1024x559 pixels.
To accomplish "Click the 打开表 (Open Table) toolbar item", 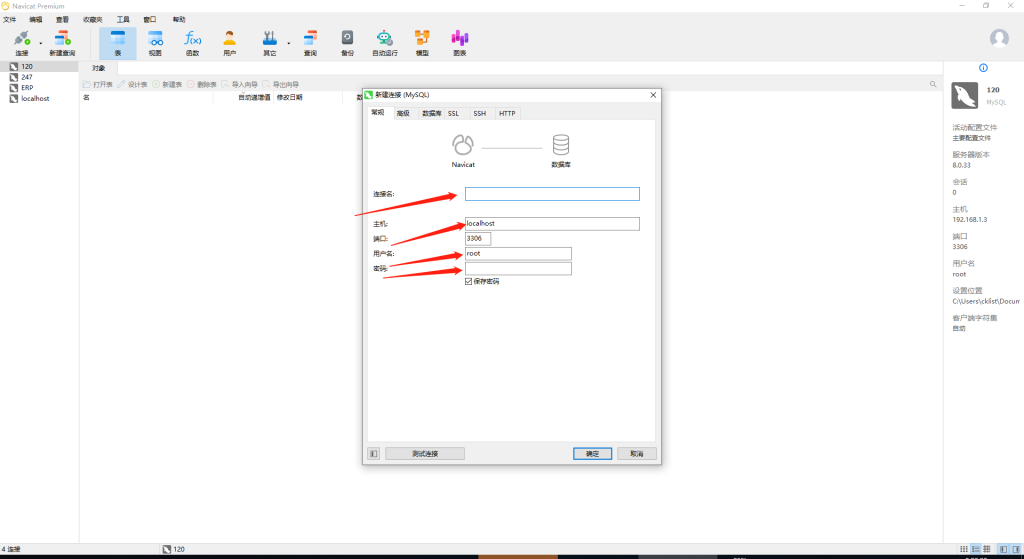I will coord(98,84).
